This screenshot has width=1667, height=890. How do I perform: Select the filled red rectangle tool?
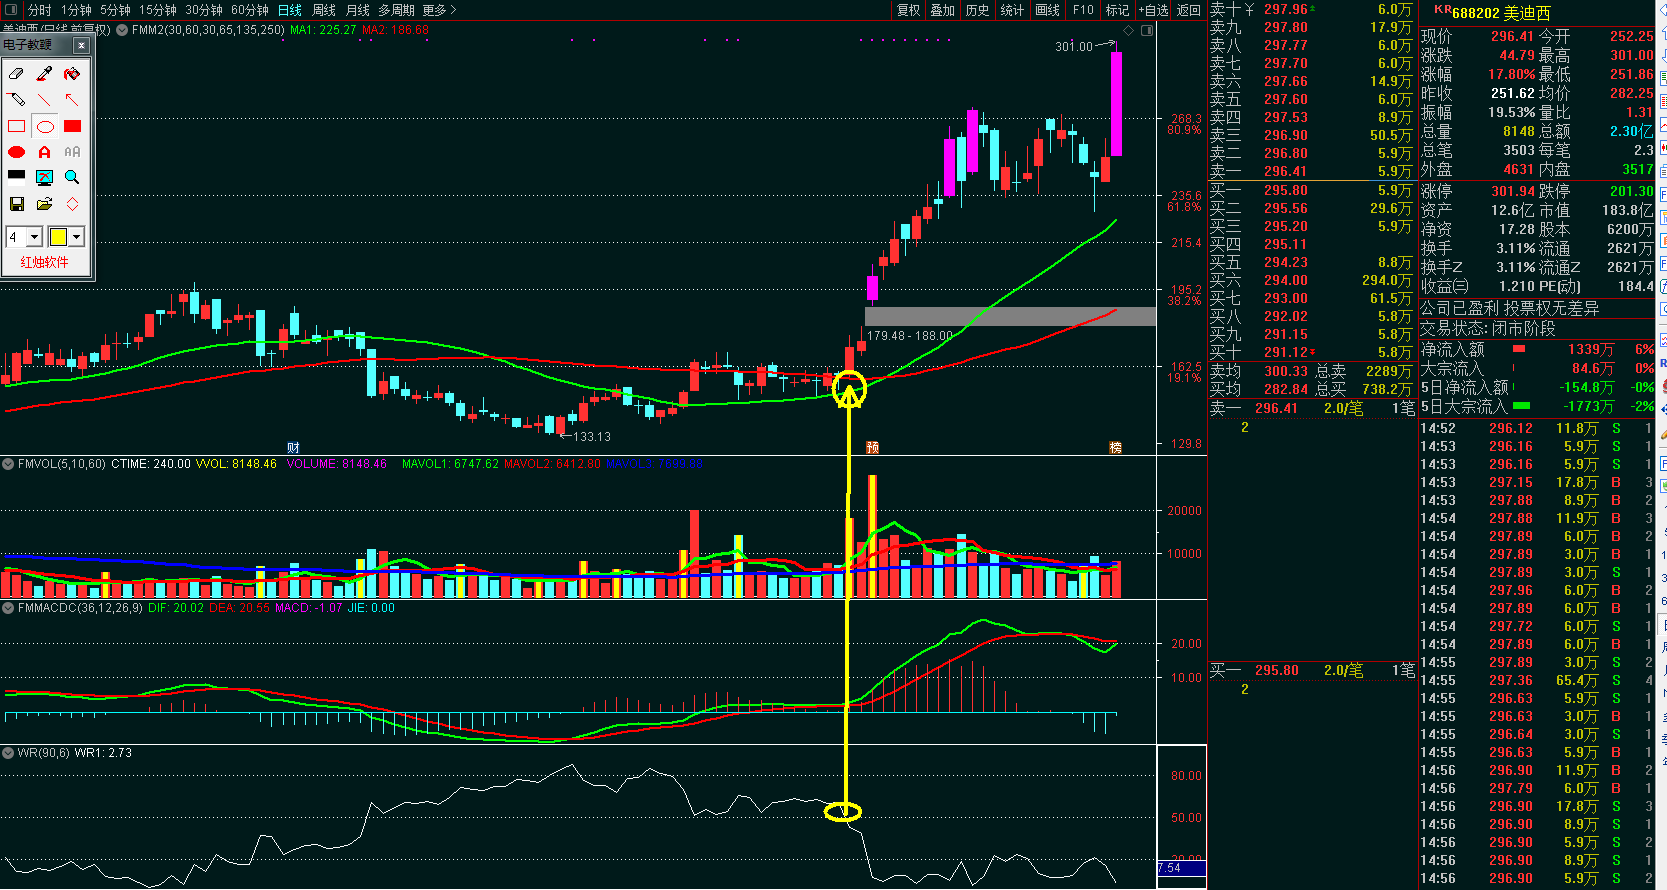[72, 127]
